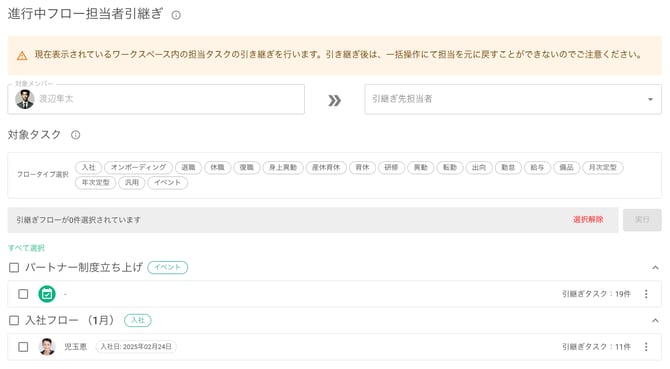Click the 入社フロー（1月） flow title
670x369 pixels.
(x=71, y=320)
